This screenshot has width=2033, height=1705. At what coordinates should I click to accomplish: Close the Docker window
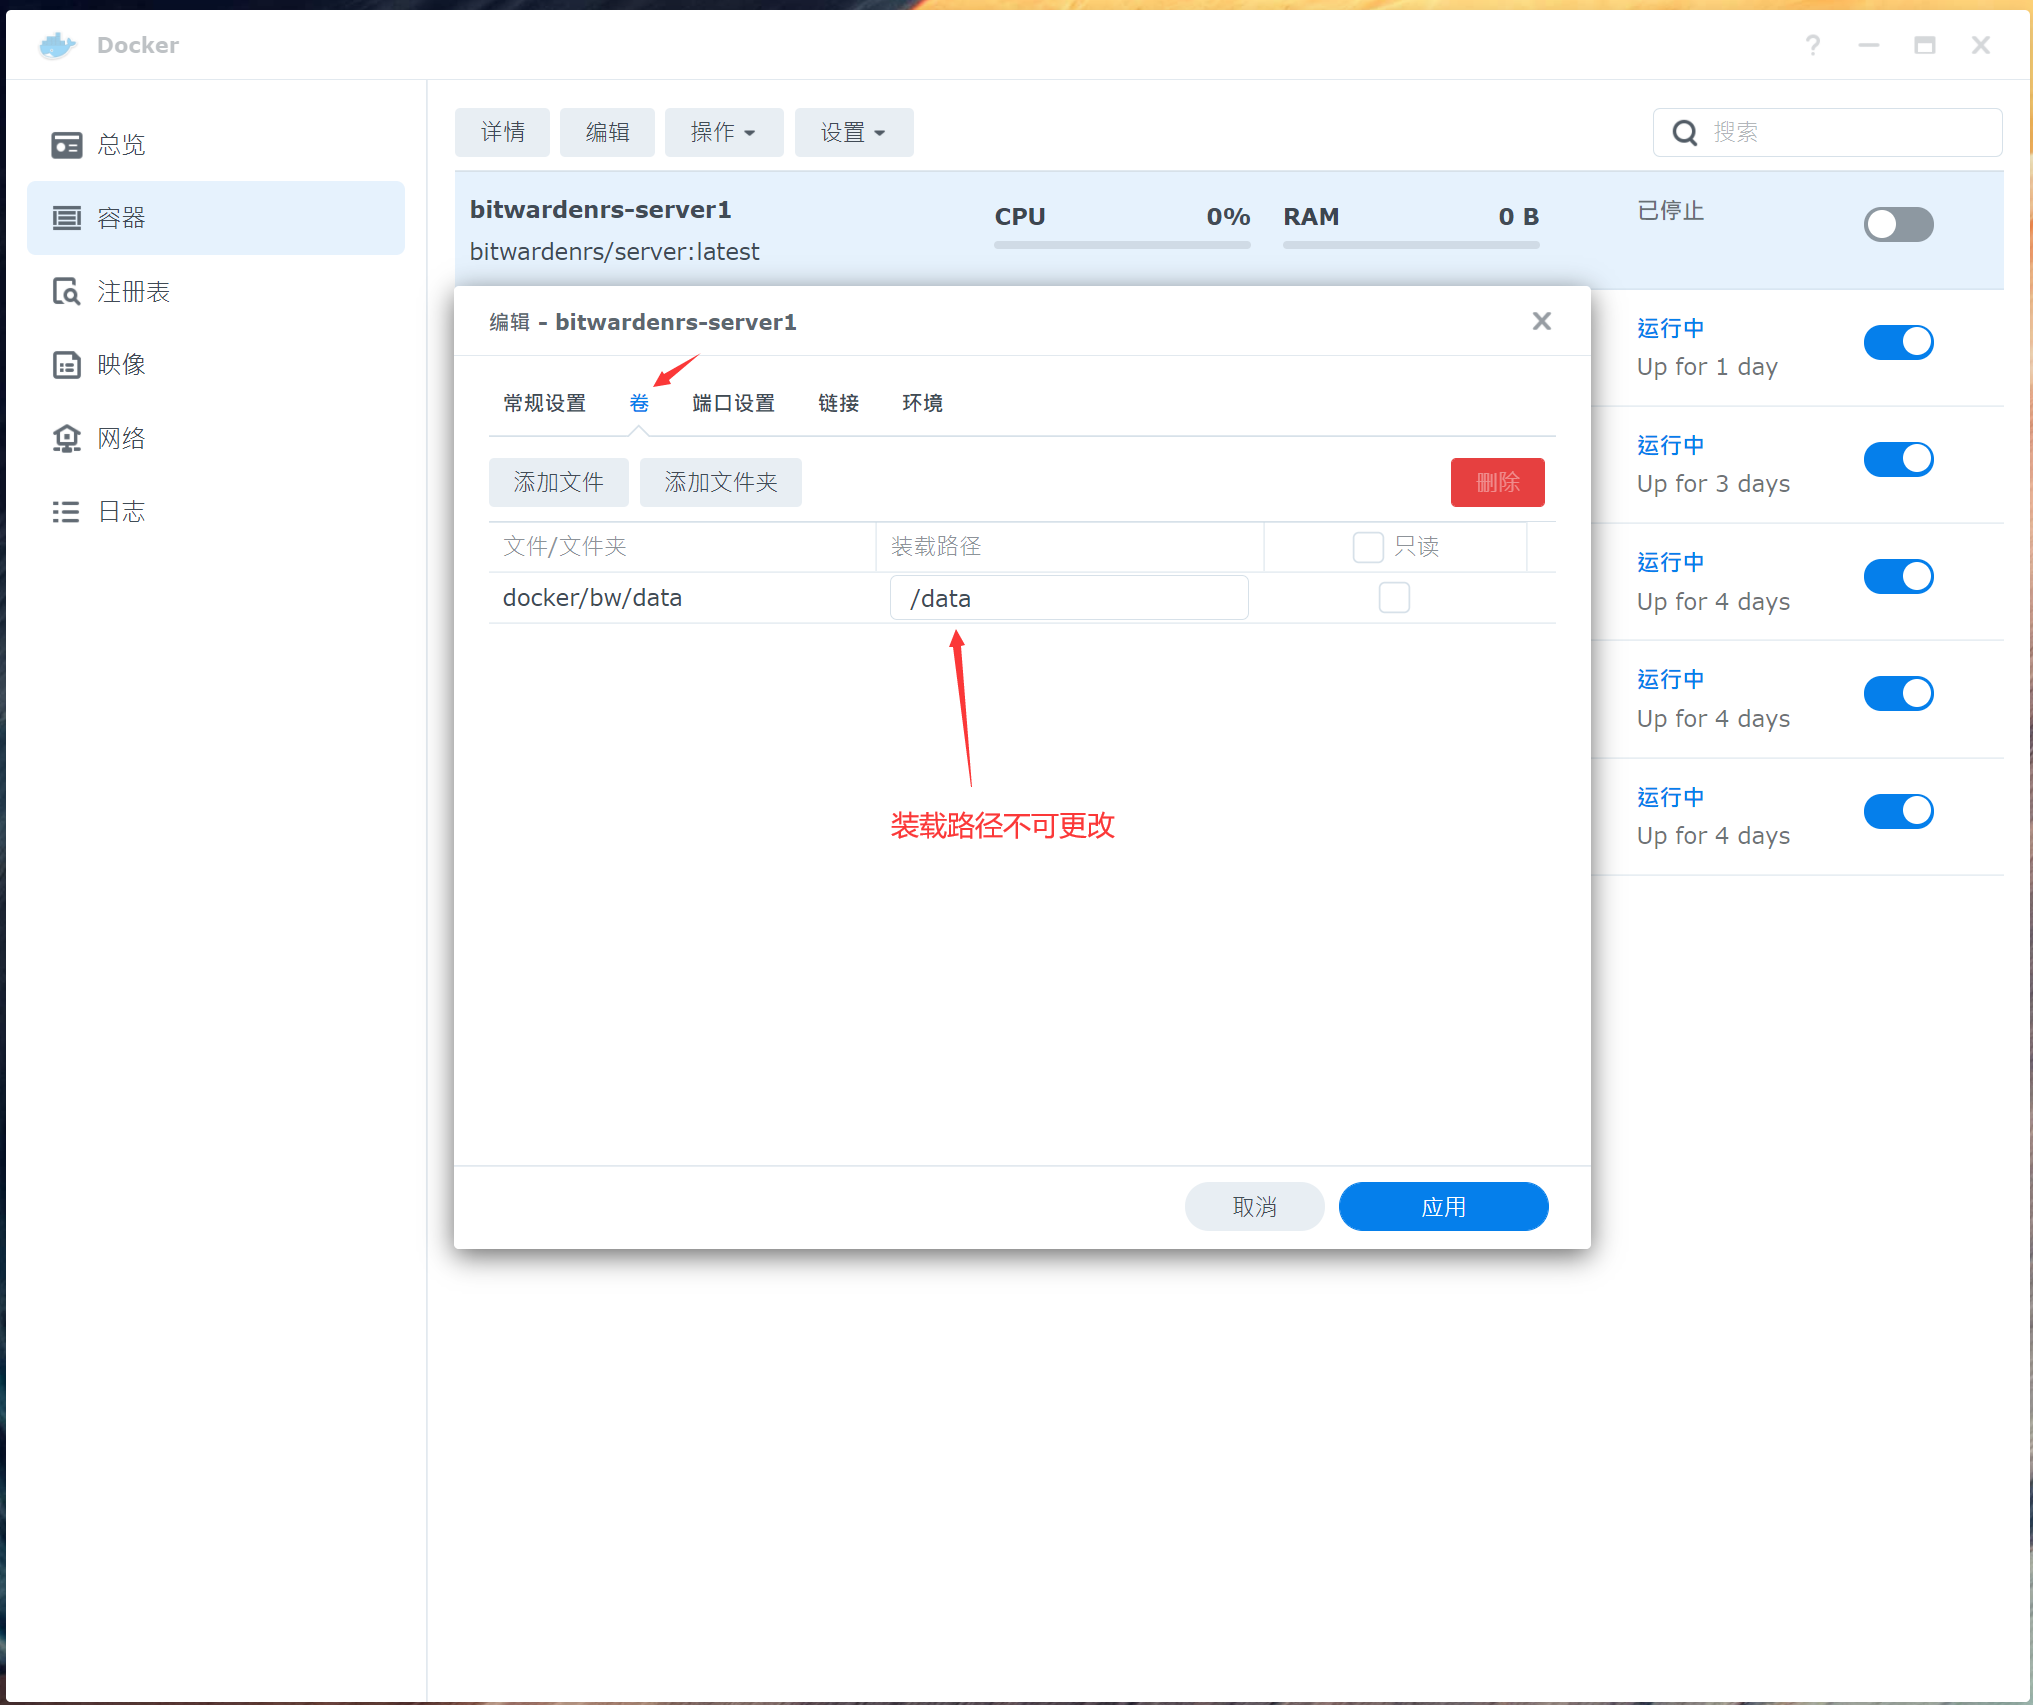coord(1981,45)
